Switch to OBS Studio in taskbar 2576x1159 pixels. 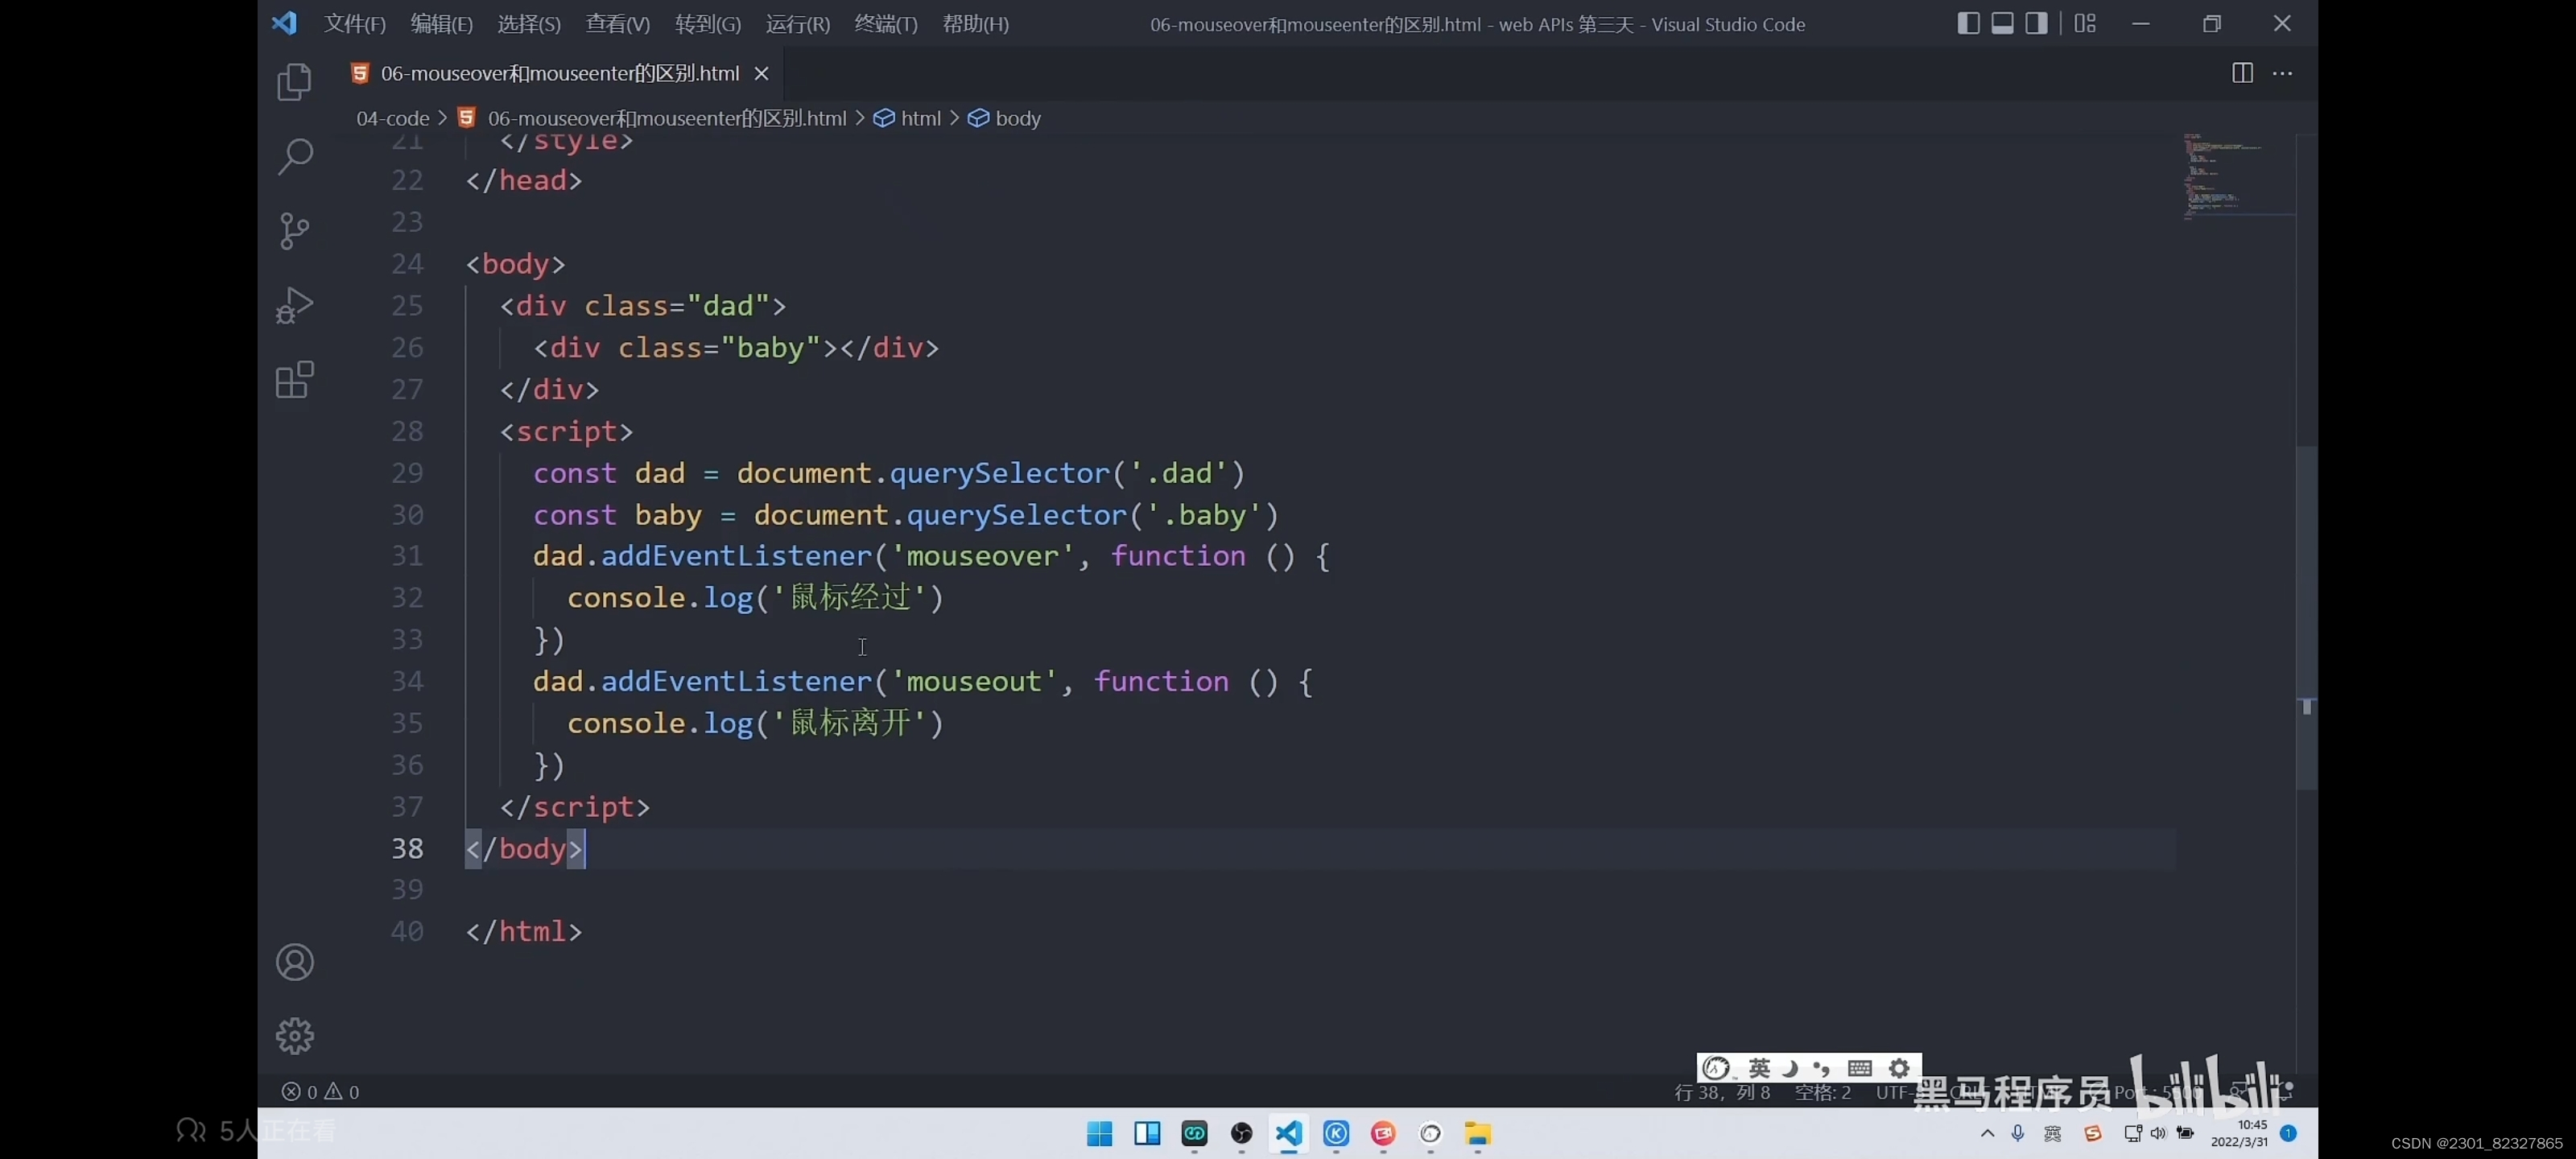1241,1133
